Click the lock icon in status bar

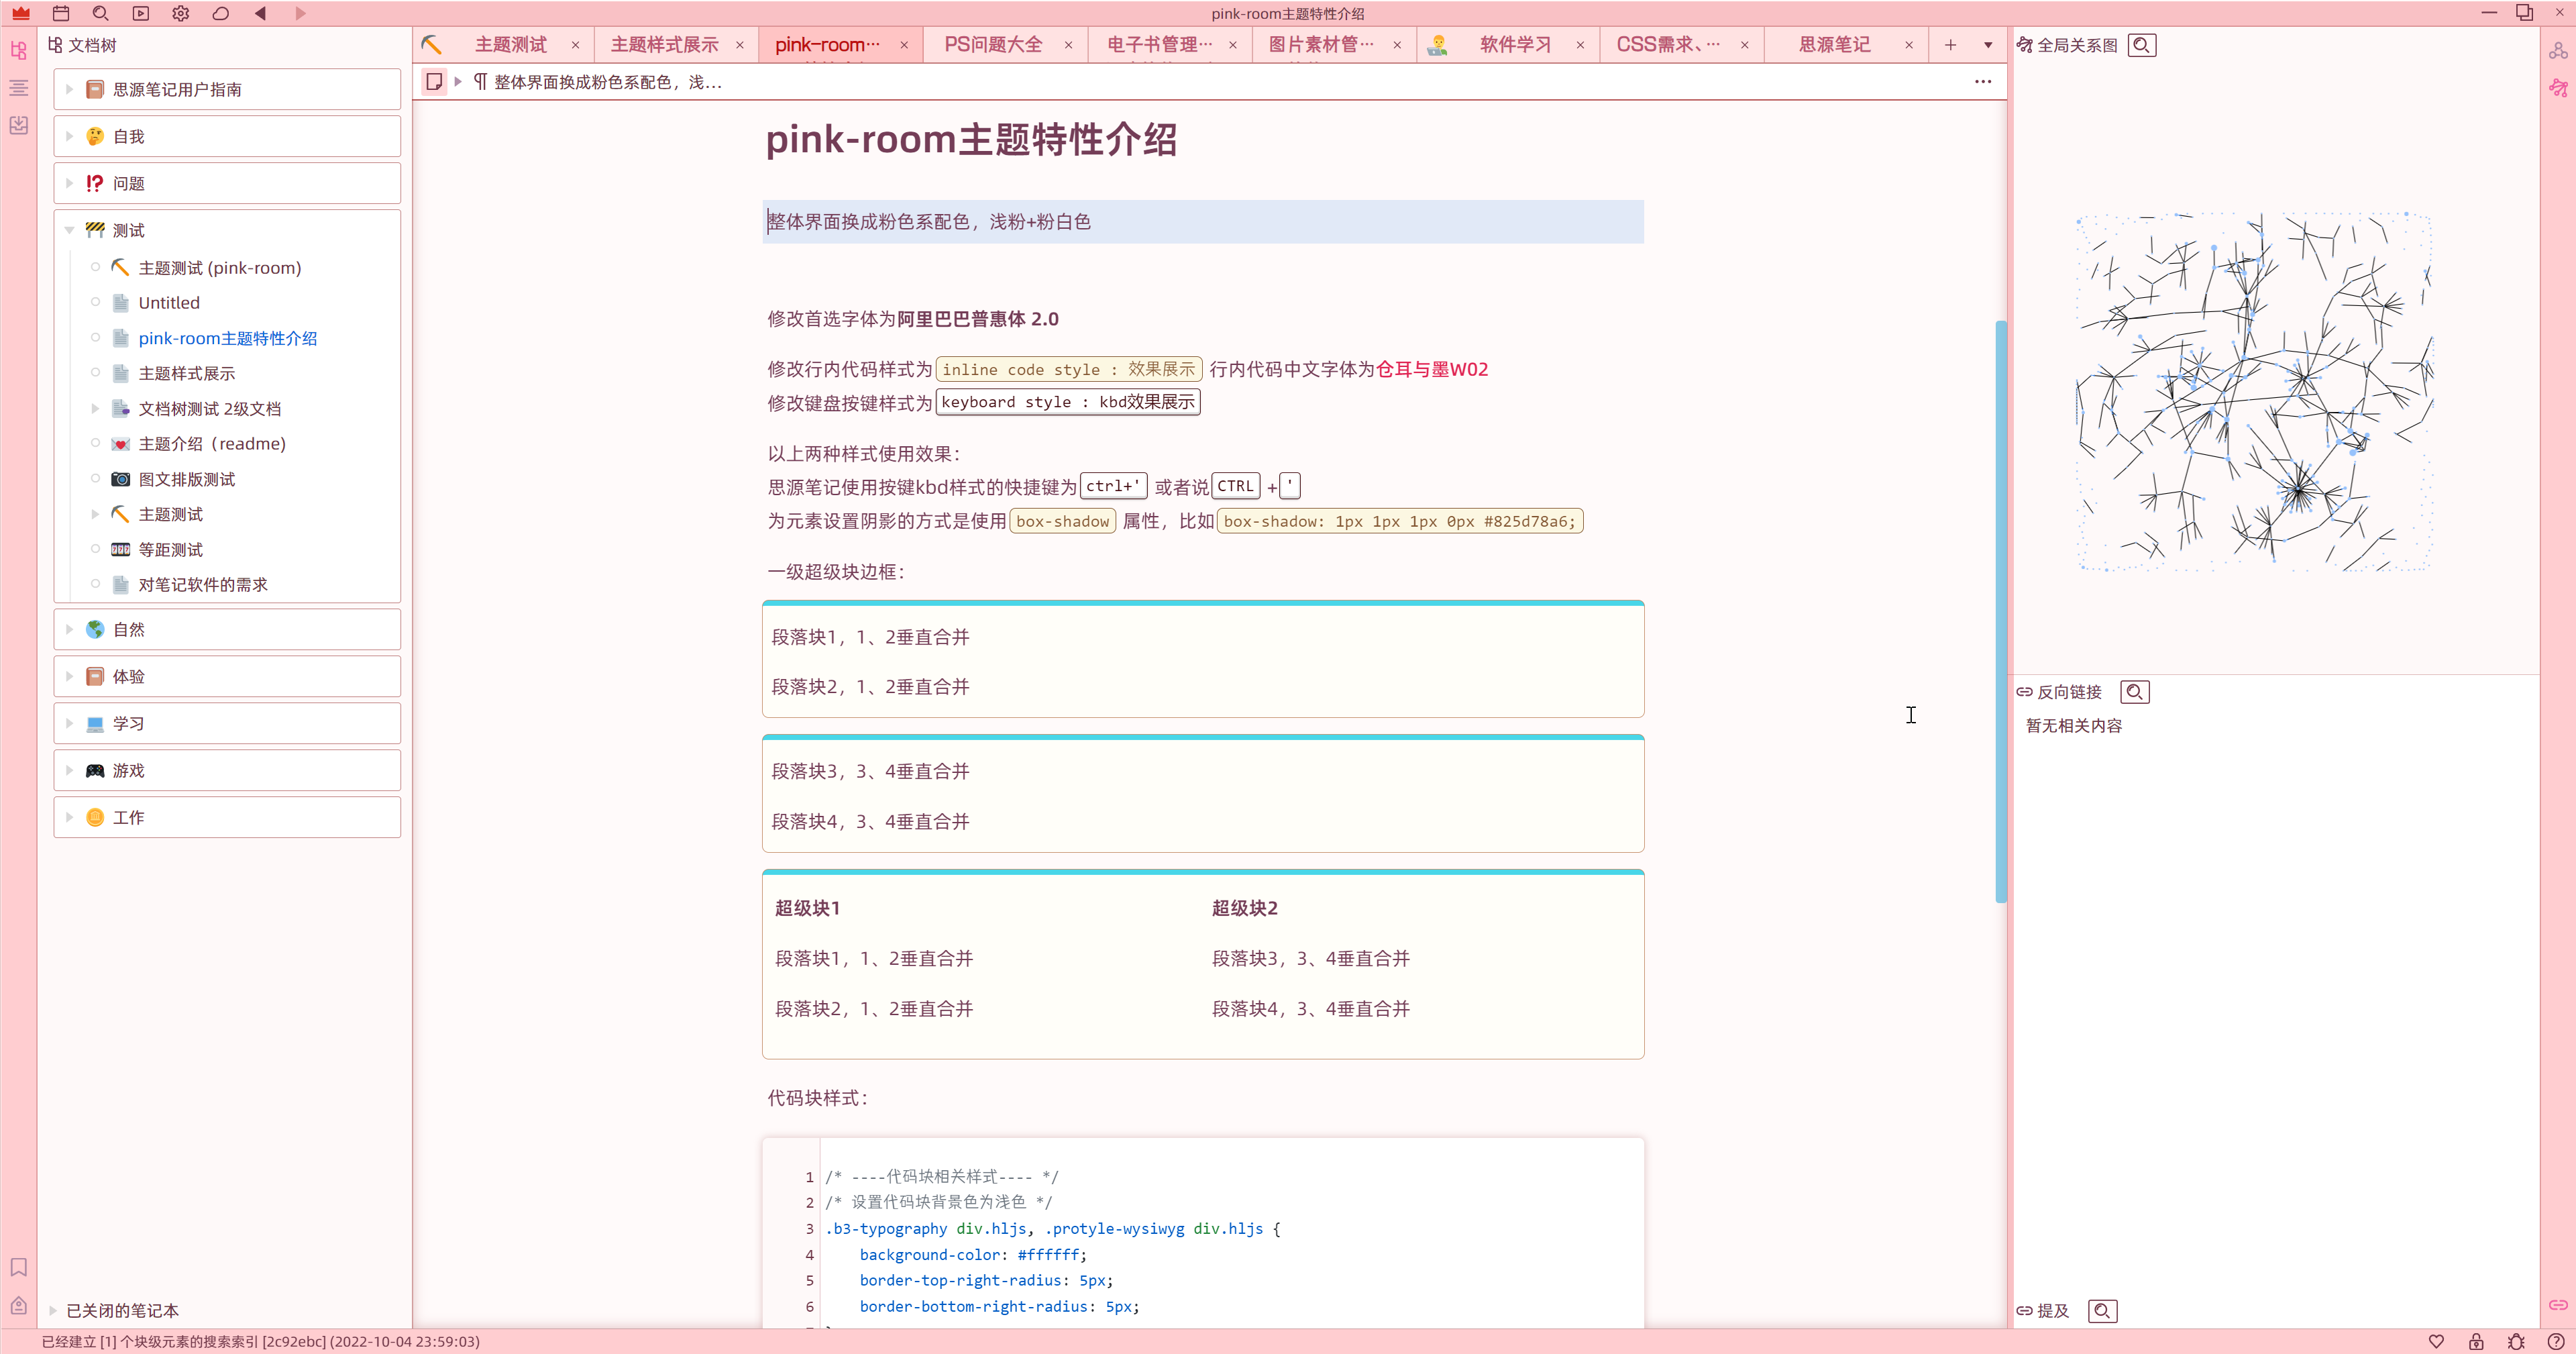2476,1341
